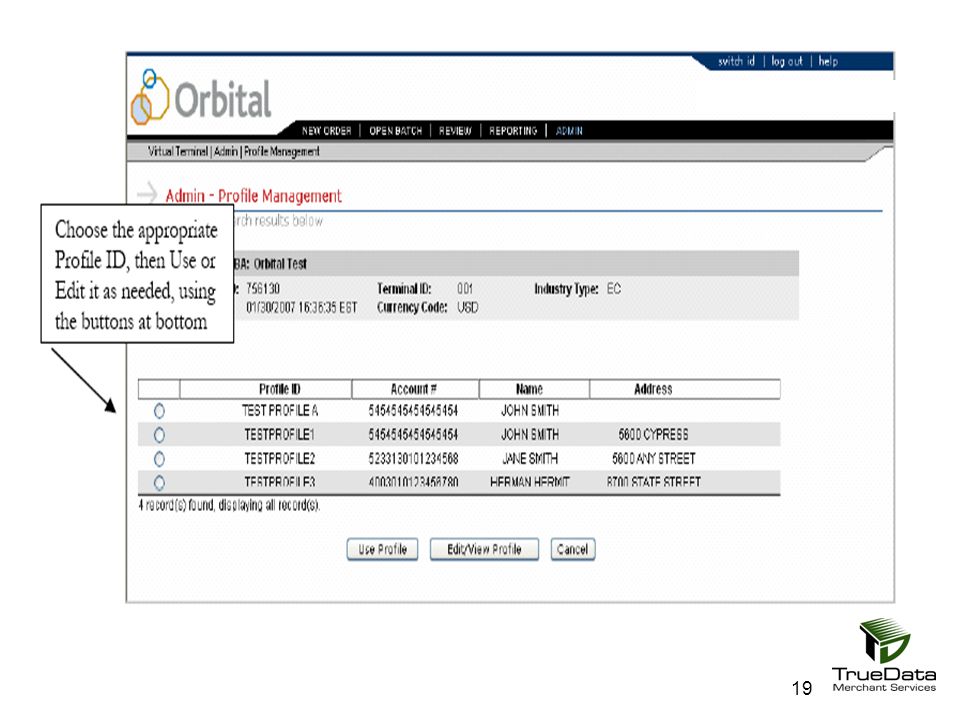Click the 4 record(s) found status text
Image resolution: width=960 pixels, height=720 pixels.
229,505
